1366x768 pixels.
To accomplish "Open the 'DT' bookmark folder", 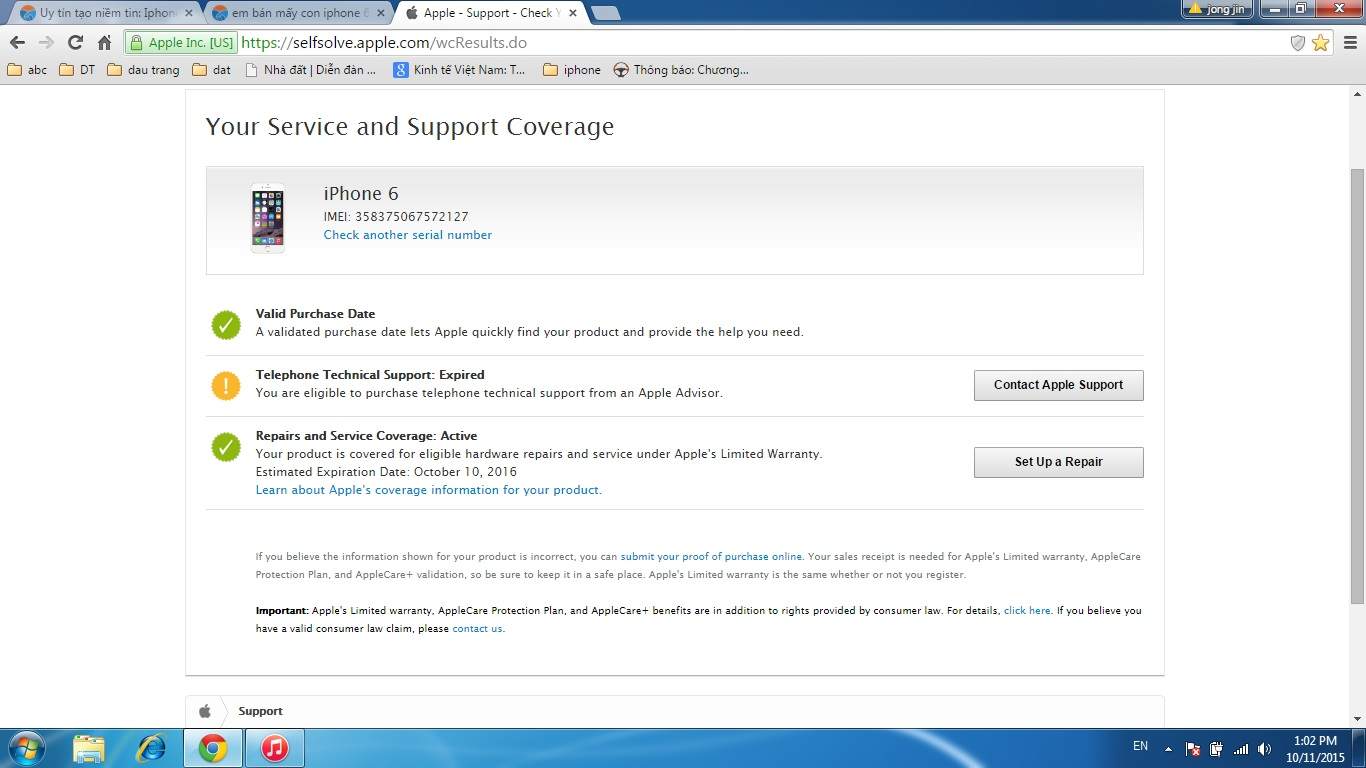I will click(x=77, y=70).
